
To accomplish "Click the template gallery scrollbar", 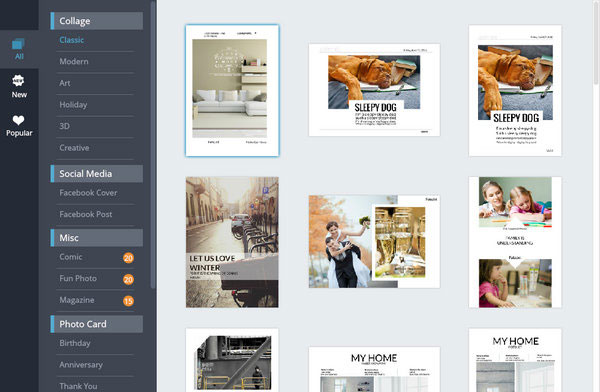I will (596, 42).
